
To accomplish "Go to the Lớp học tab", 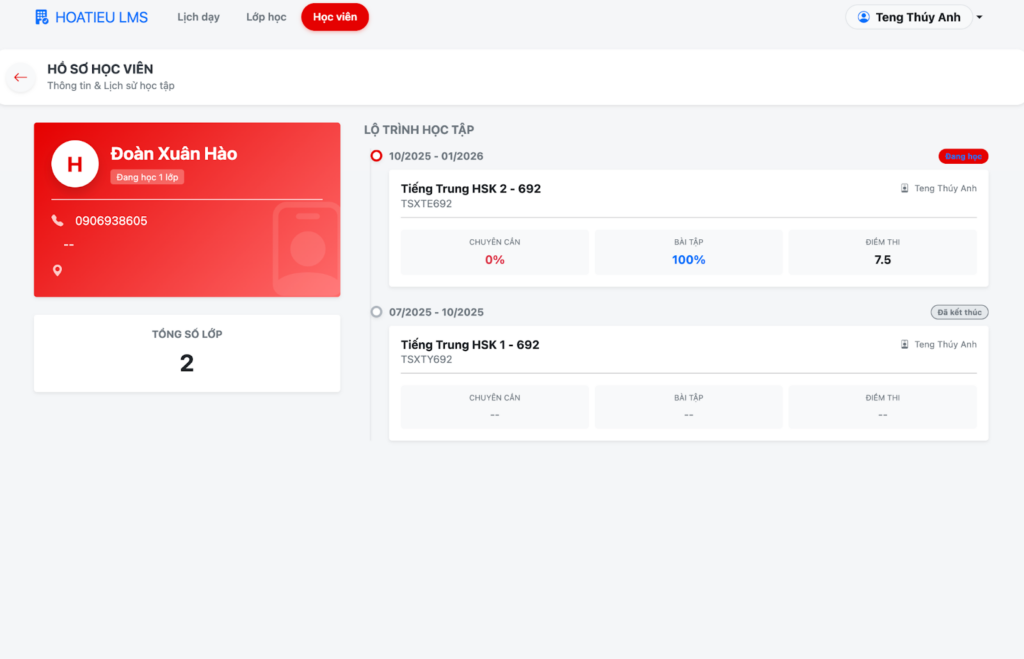I will [266, 17].
